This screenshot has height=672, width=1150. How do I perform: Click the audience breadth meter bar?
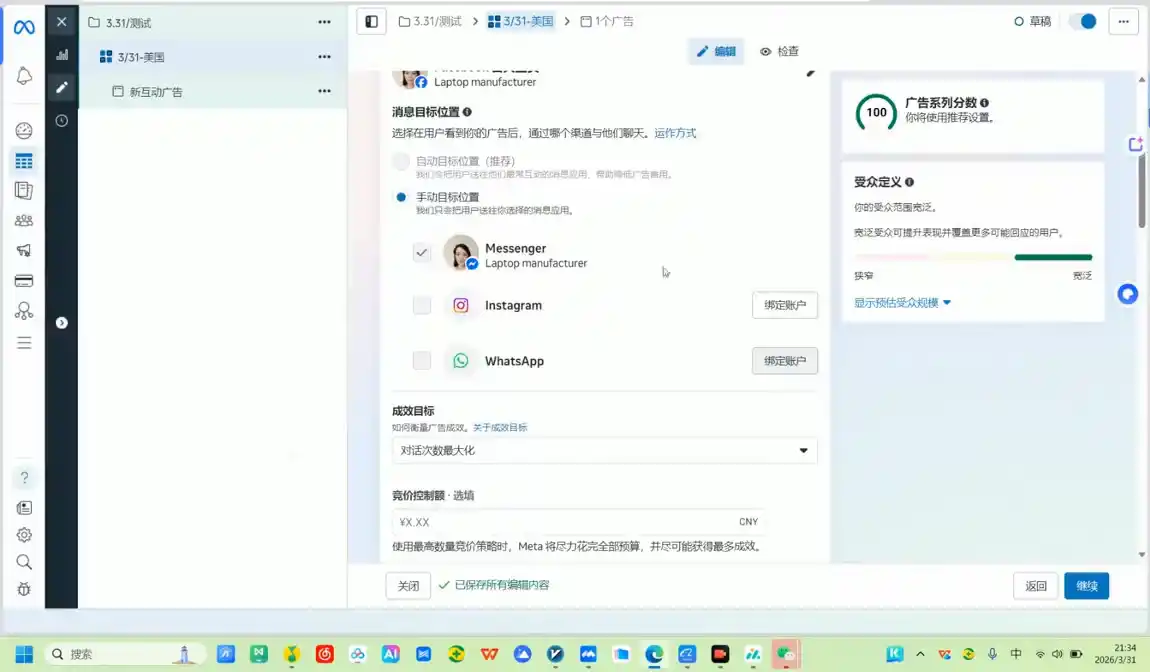973,257
